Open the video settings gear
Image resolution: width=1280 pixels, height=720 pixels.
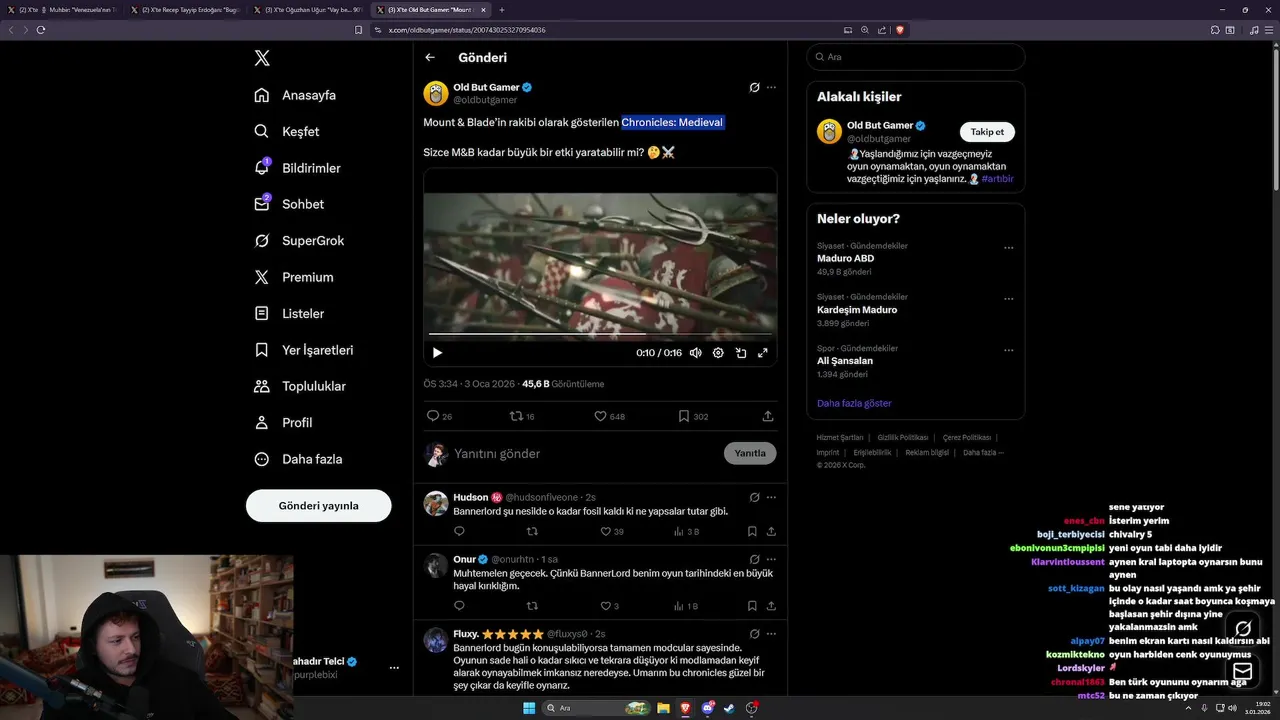pos(718,352)
